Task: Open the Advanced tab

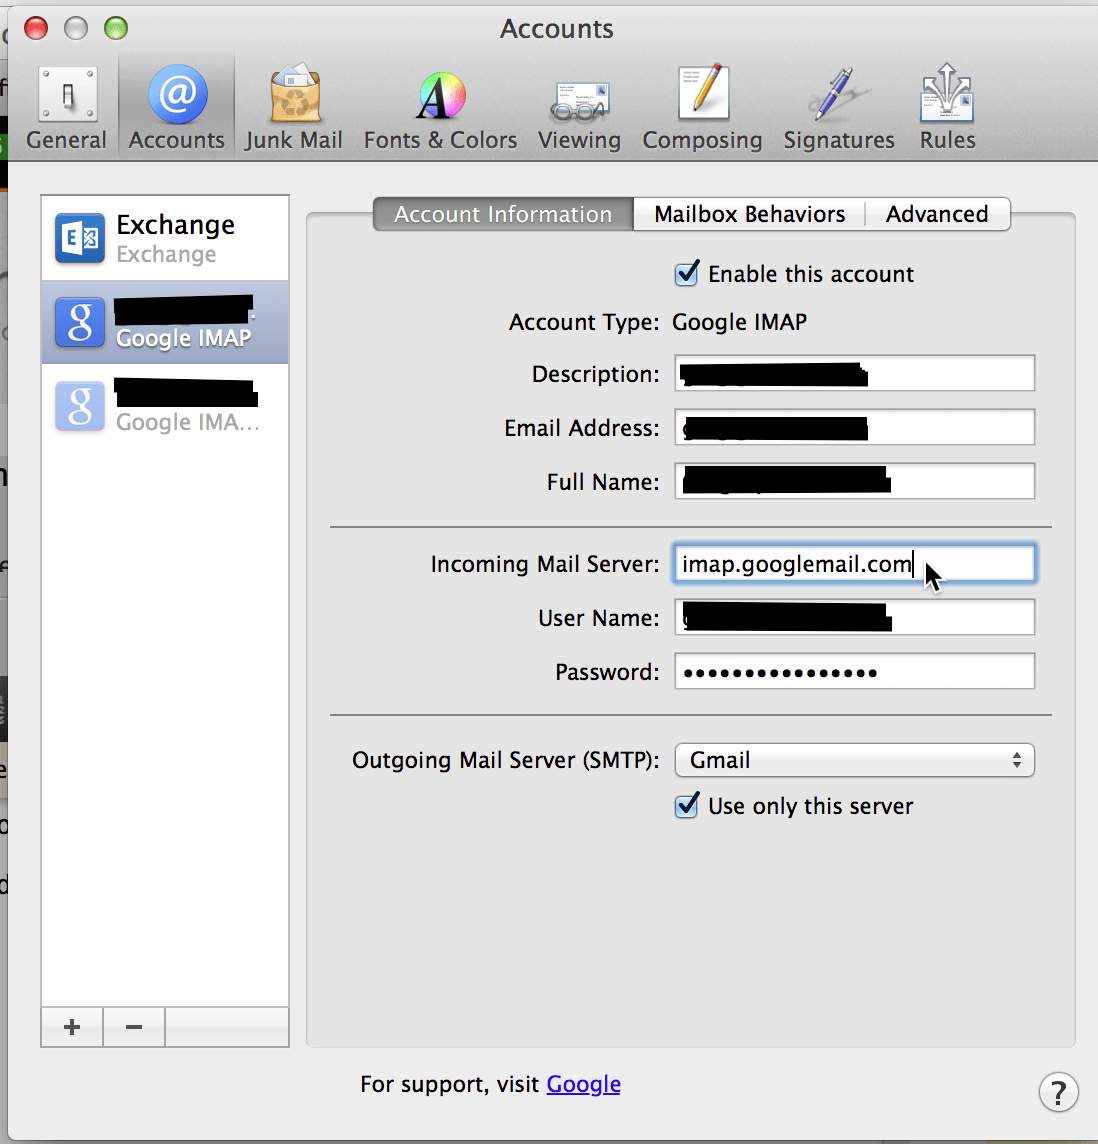Action: coord(936,214)
